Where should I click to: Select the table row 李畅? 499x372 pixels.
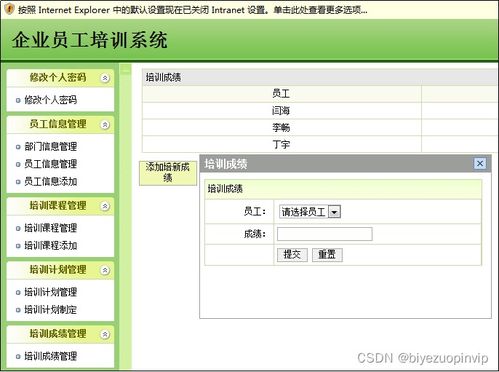(x=320, y=127)
